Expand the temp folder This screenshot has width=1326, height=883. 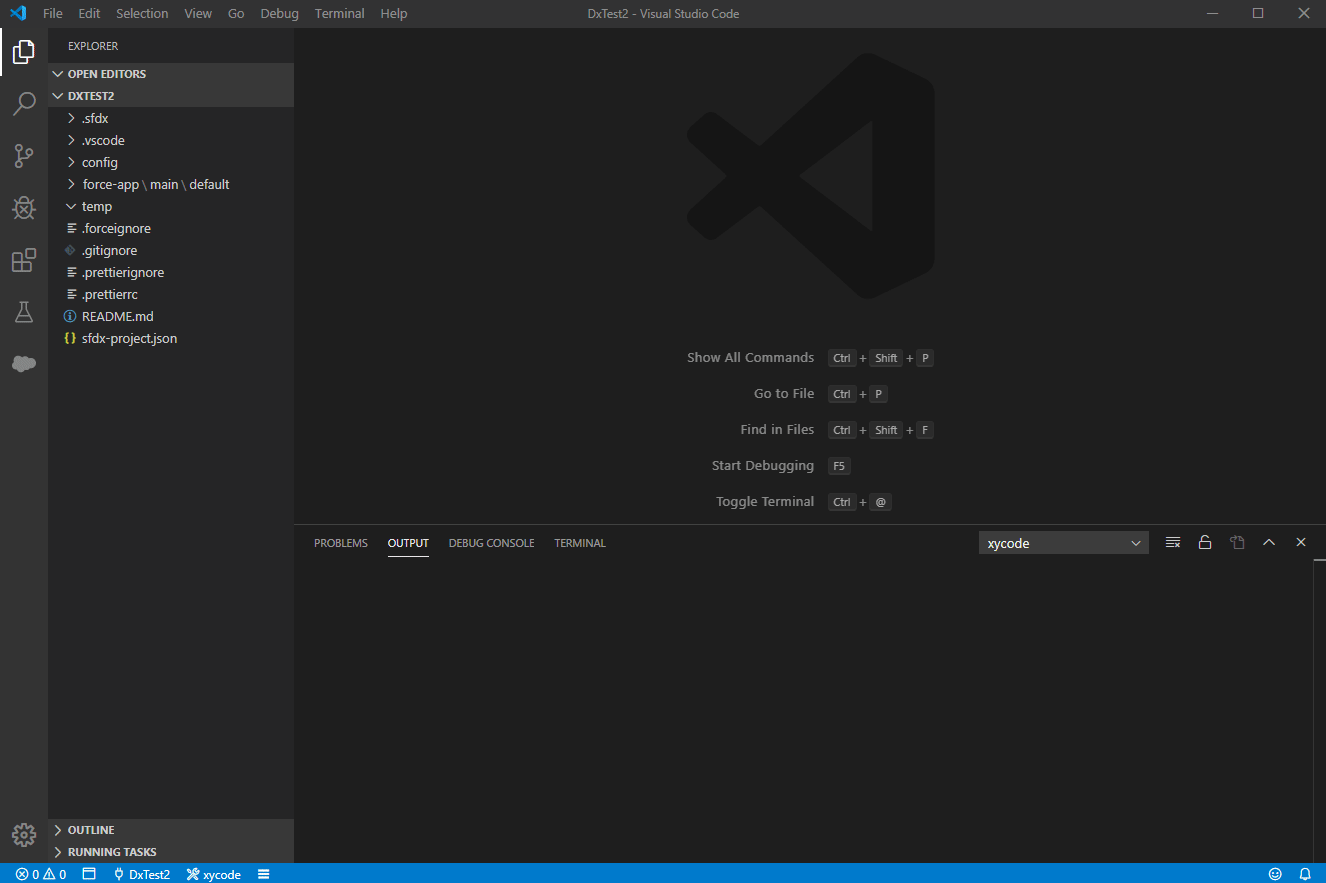(171, 206)
